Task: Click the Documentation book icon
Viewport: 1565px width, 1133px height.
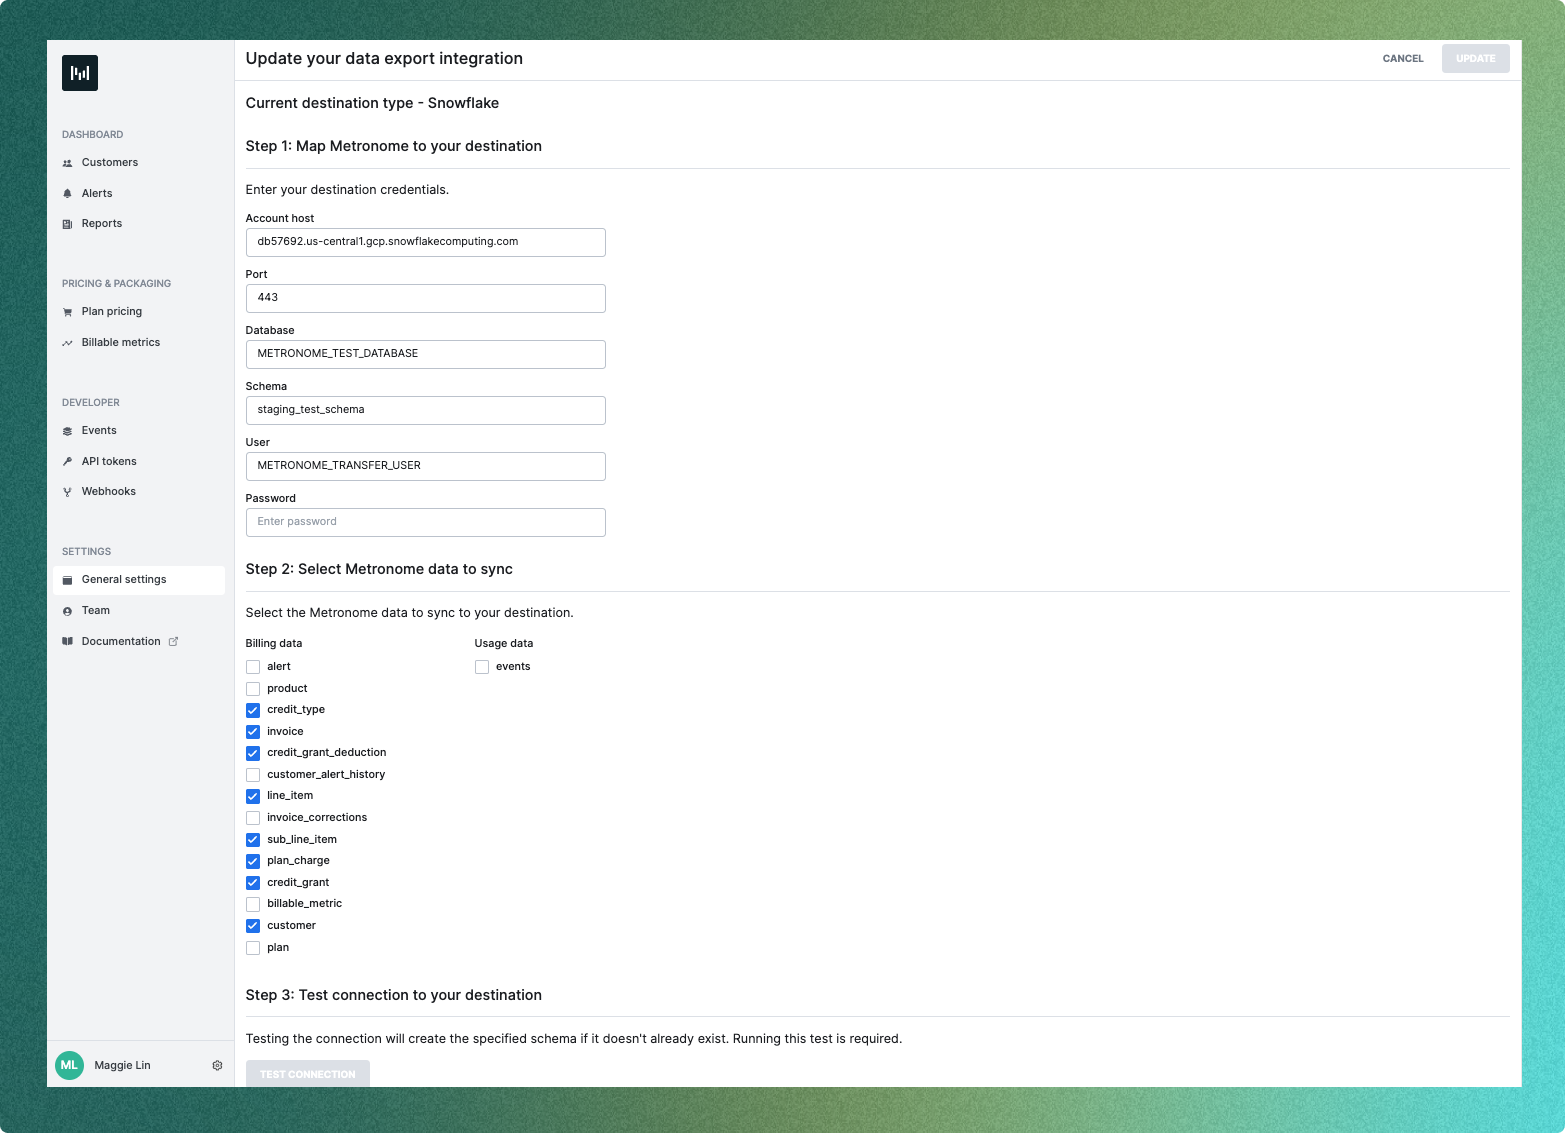Action: [67, 641]
